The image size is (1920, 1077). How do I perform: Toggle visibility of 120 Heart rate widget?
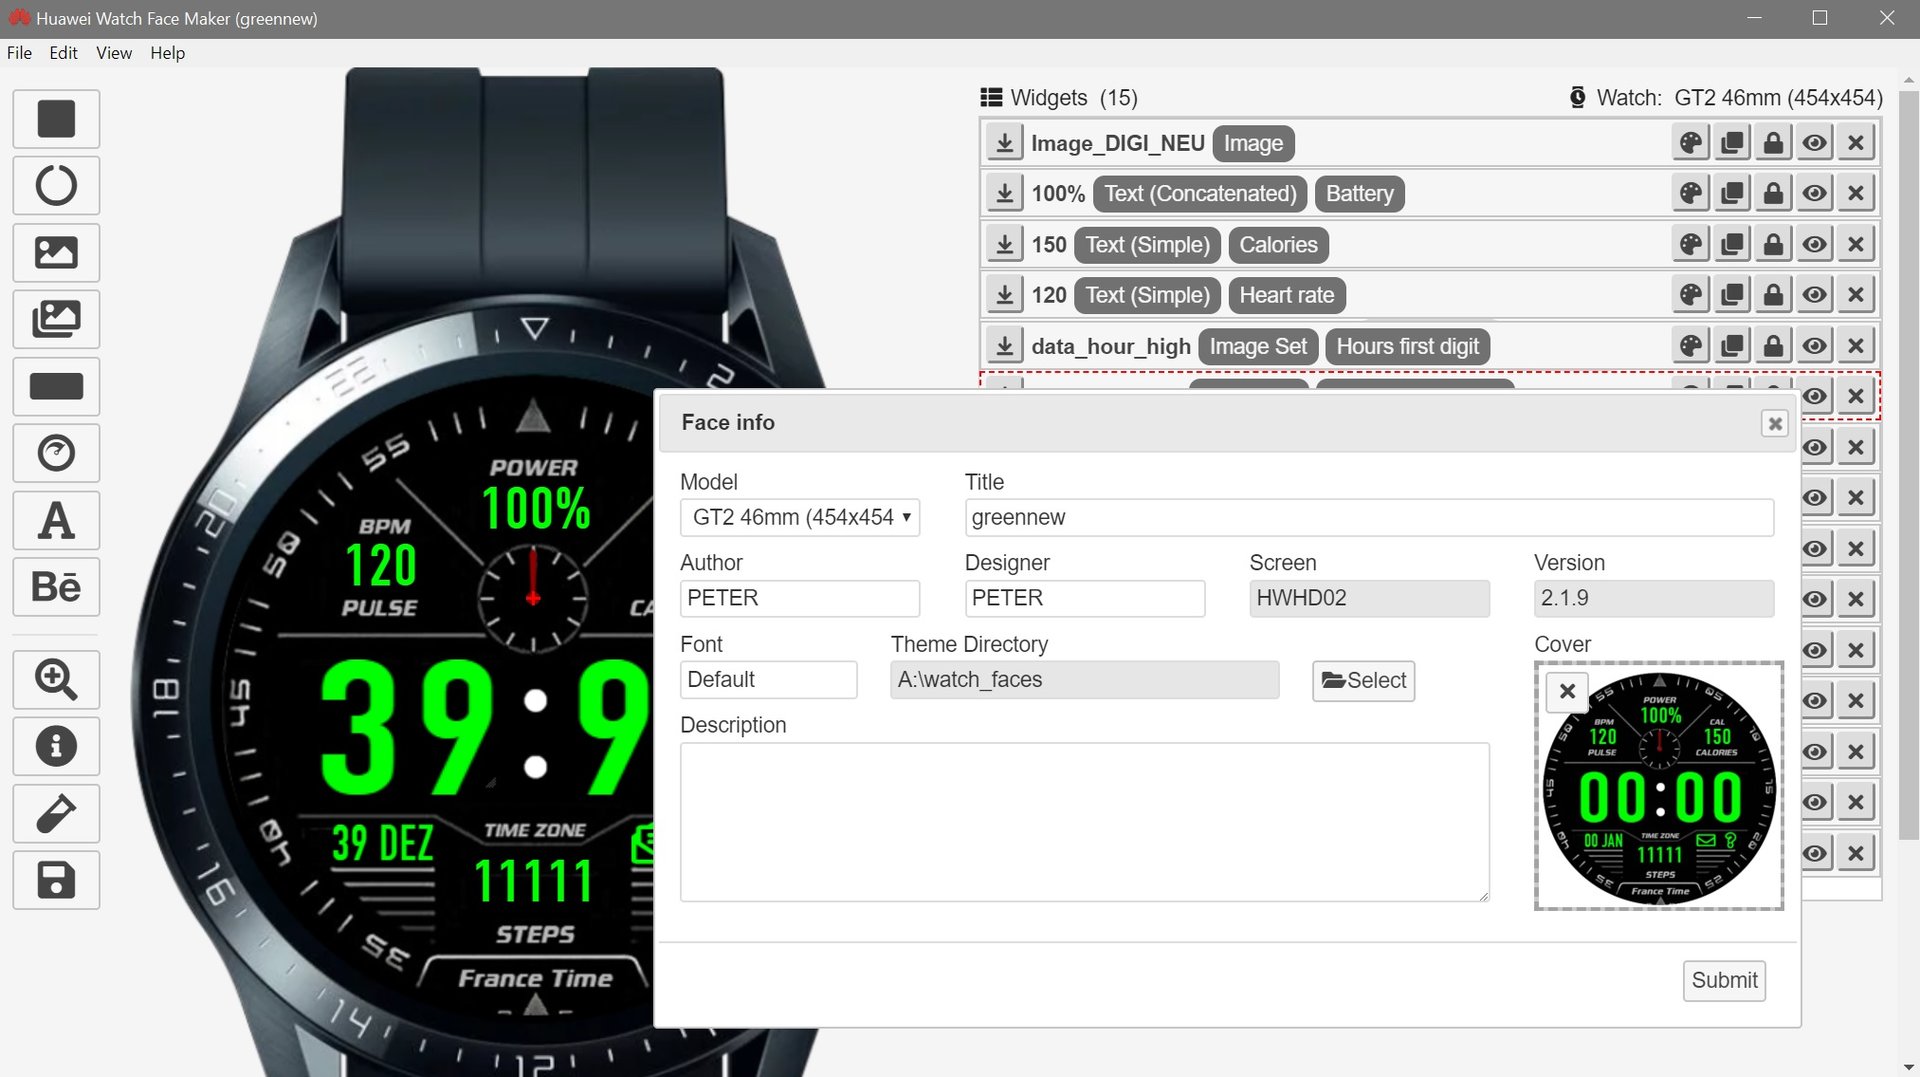click(1814, 295)
